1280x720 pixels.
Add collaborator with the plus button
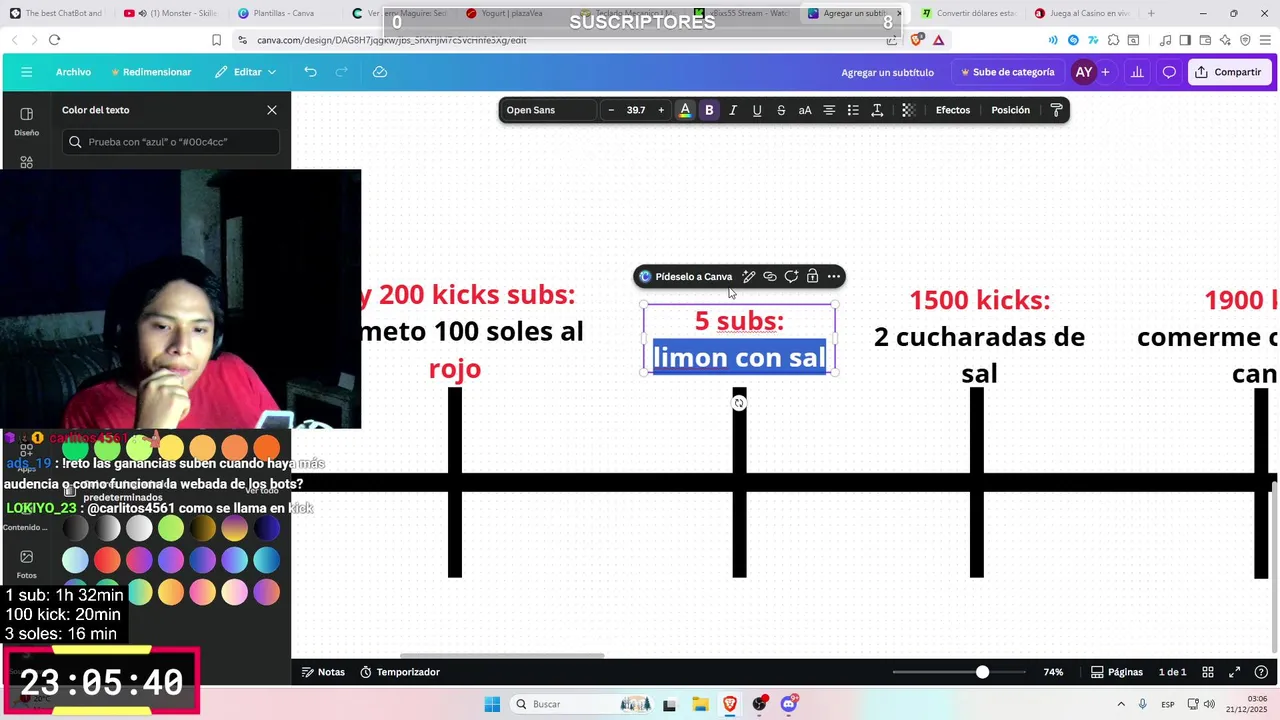click(x=1105, y=72)
